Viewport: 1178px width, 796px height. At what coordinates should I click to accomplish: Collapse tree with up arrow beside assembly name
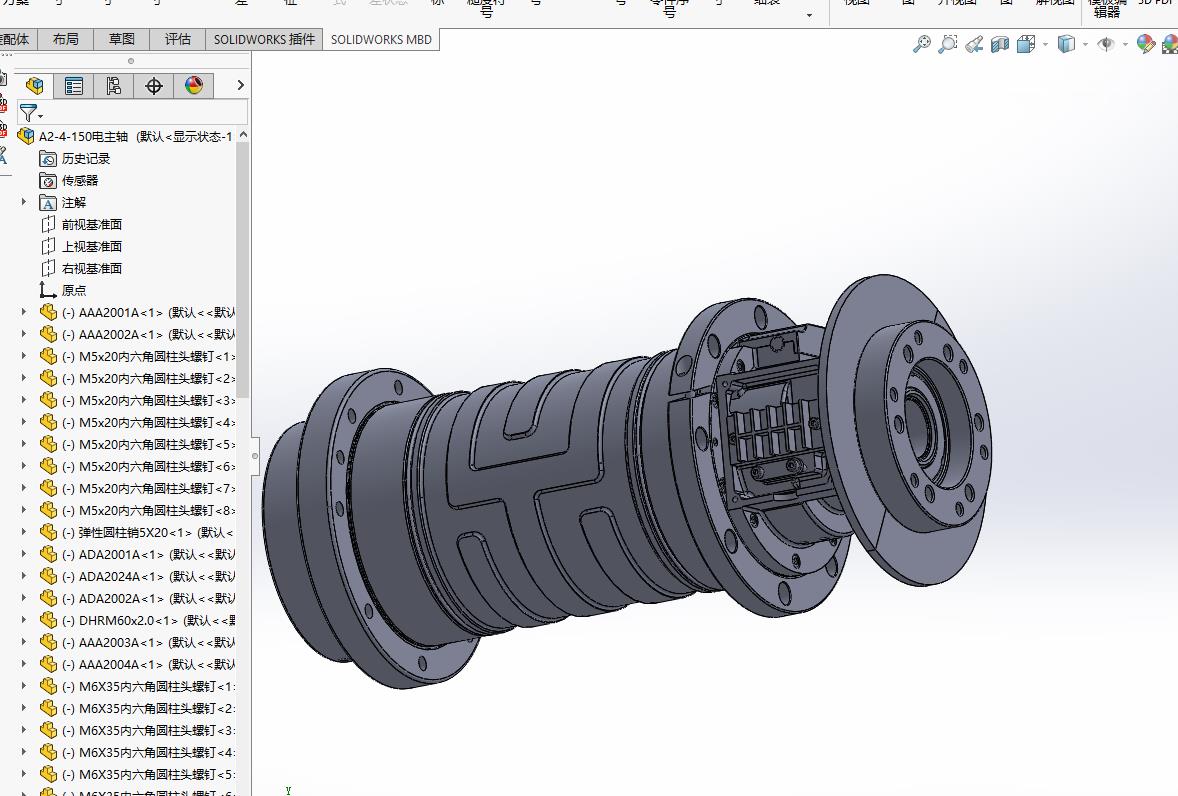pyautogui.click(x=243, y=135)
